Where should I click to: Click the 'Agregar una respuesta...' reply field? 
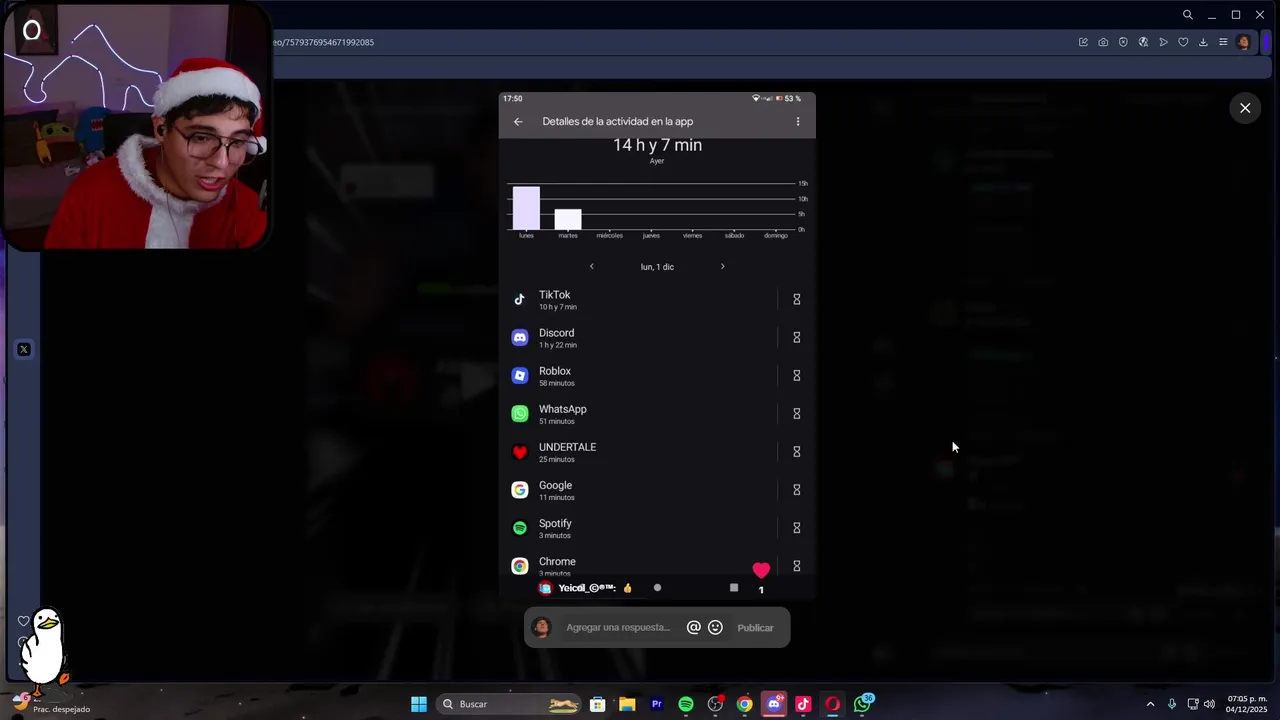click(618, 628)
